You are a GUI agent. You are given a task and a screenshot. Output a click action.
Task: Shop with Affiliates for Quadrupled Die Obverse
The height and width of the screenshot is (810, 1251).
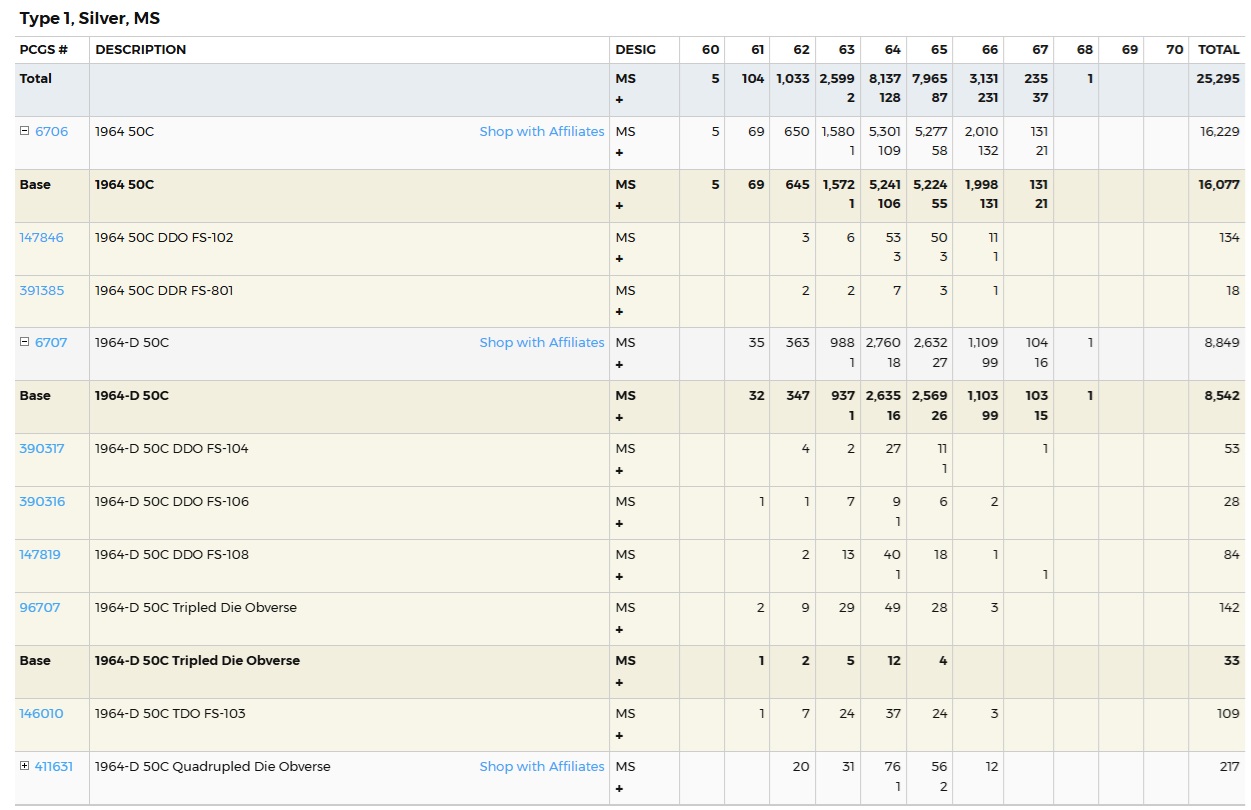coord(542,766)
